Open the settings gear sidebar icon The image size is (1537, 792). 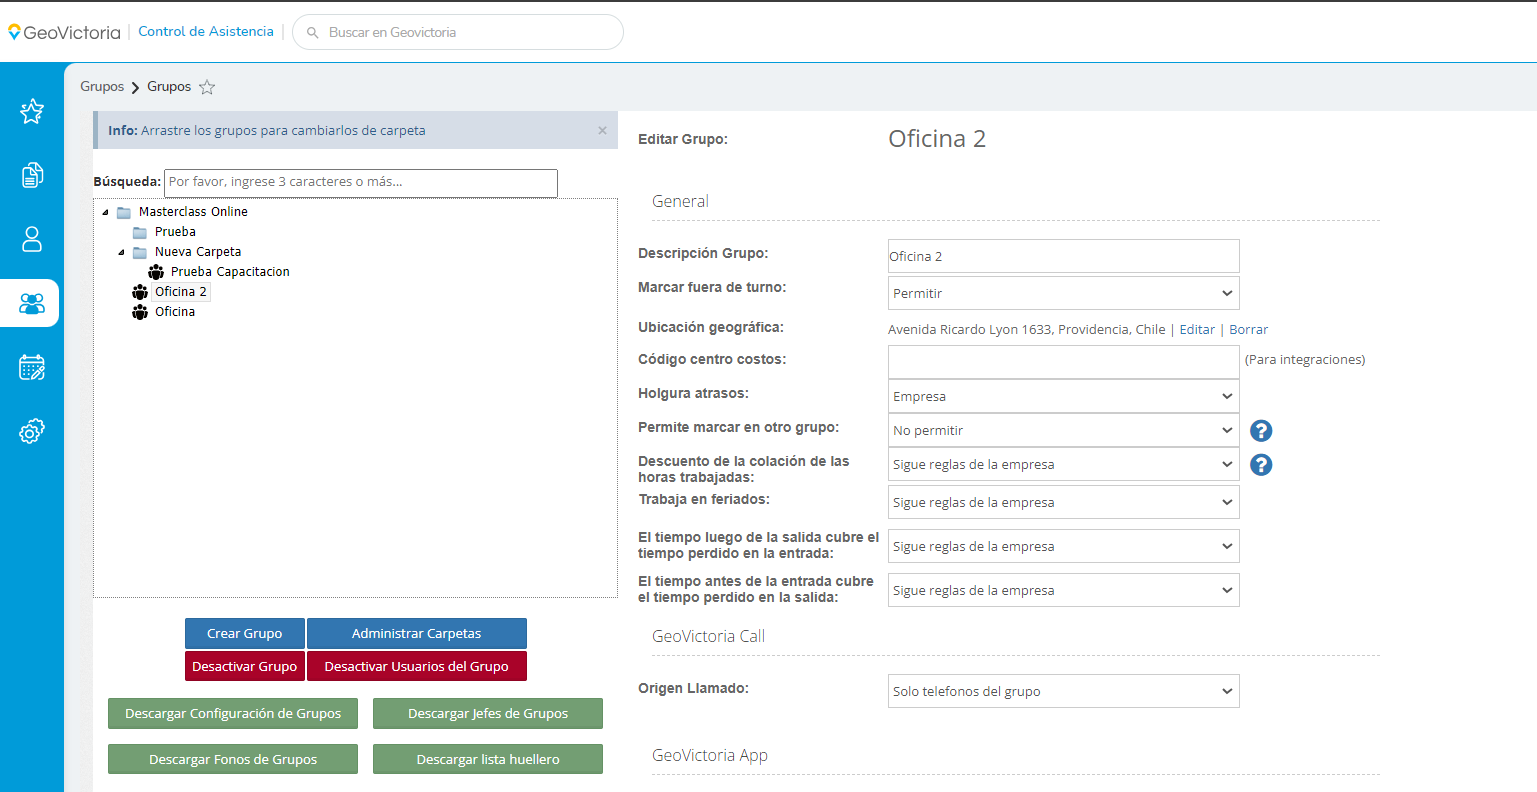click(x=32, y=432)
